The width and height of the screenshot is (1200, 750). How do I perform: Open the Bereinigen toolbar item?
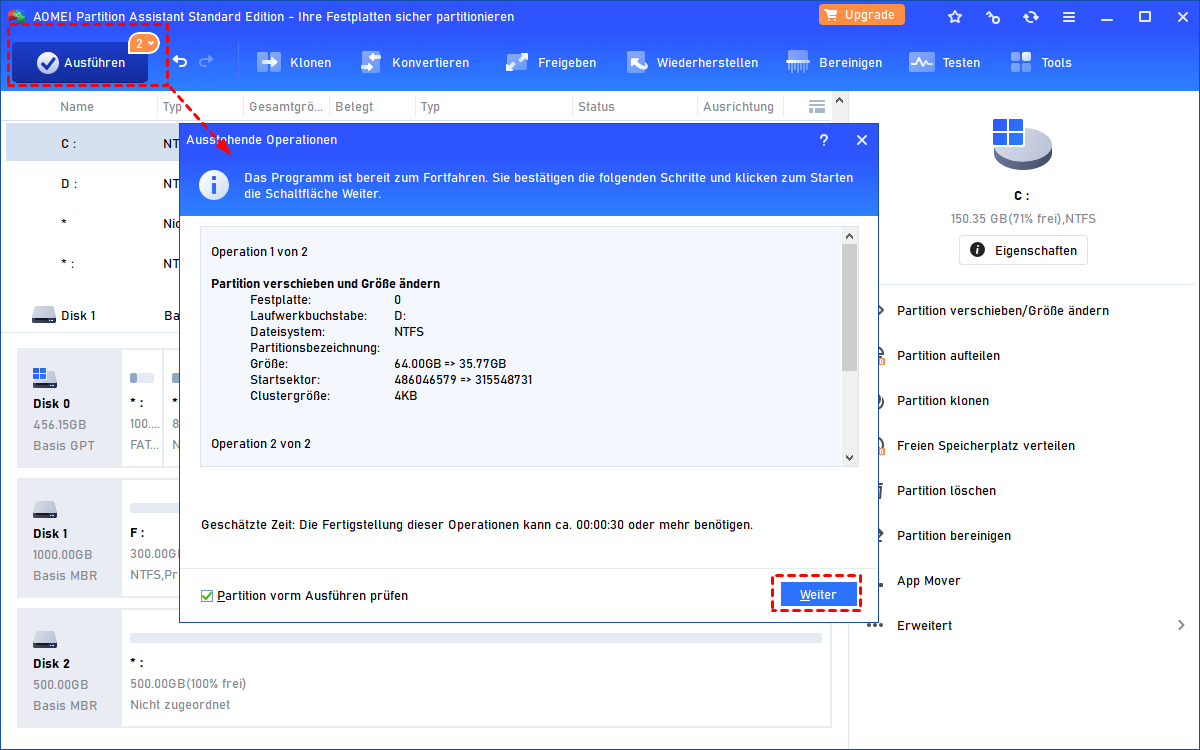click(x=834, y=62)
